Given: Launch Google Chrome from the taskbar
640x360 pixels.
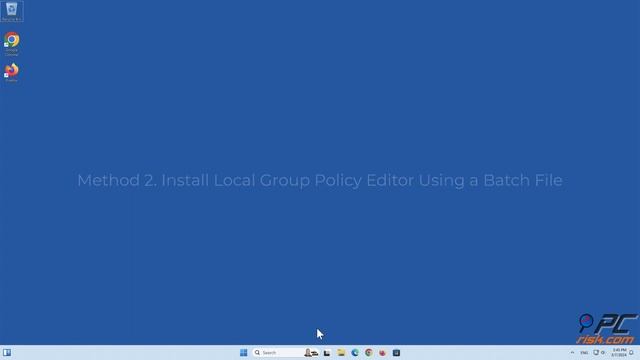Looking at the screenshot, I should coord(369,353).
